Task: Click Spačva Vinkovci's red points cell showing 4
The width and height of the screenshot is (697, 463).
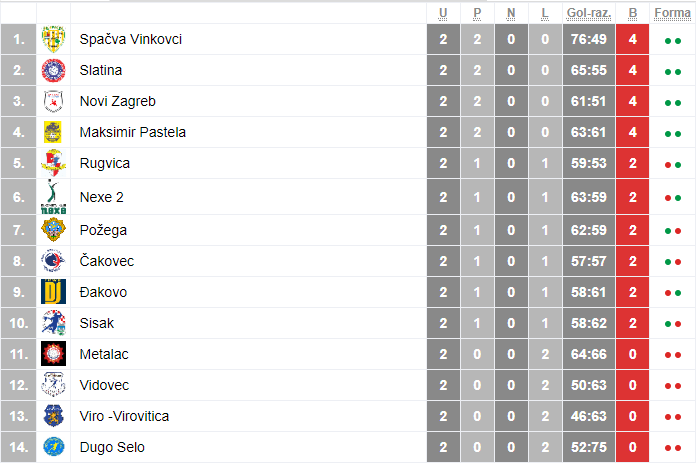Action: [x=632, y=39]
